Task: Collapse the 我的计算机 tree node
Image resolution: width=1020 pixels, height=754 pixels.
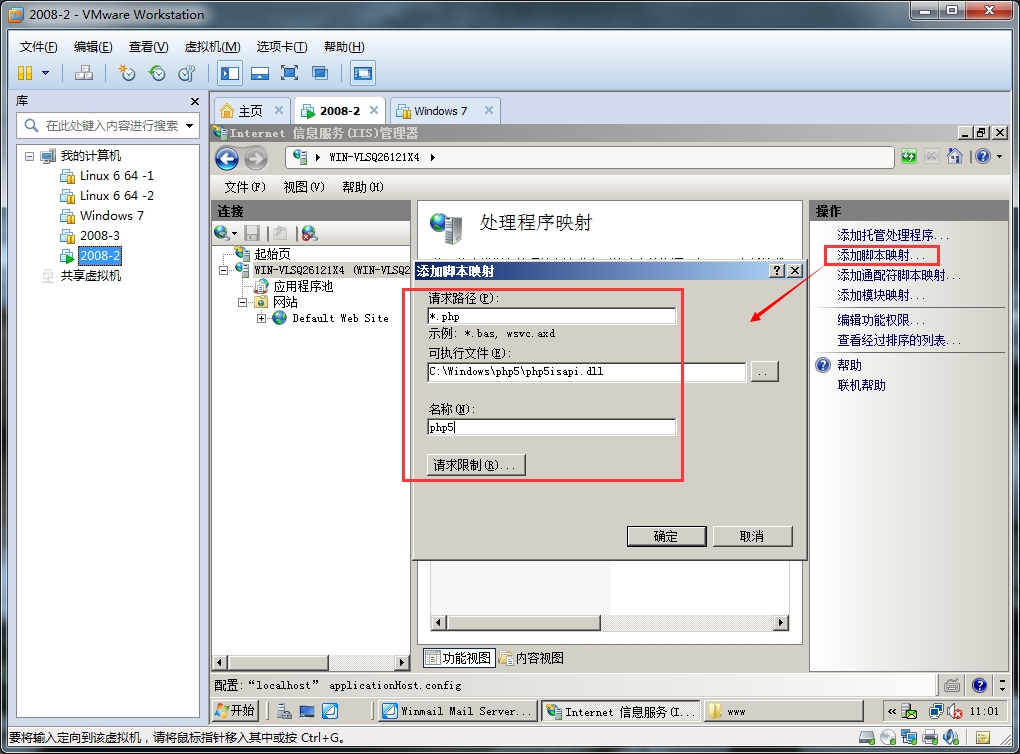Action: click(x=29, y=156)
